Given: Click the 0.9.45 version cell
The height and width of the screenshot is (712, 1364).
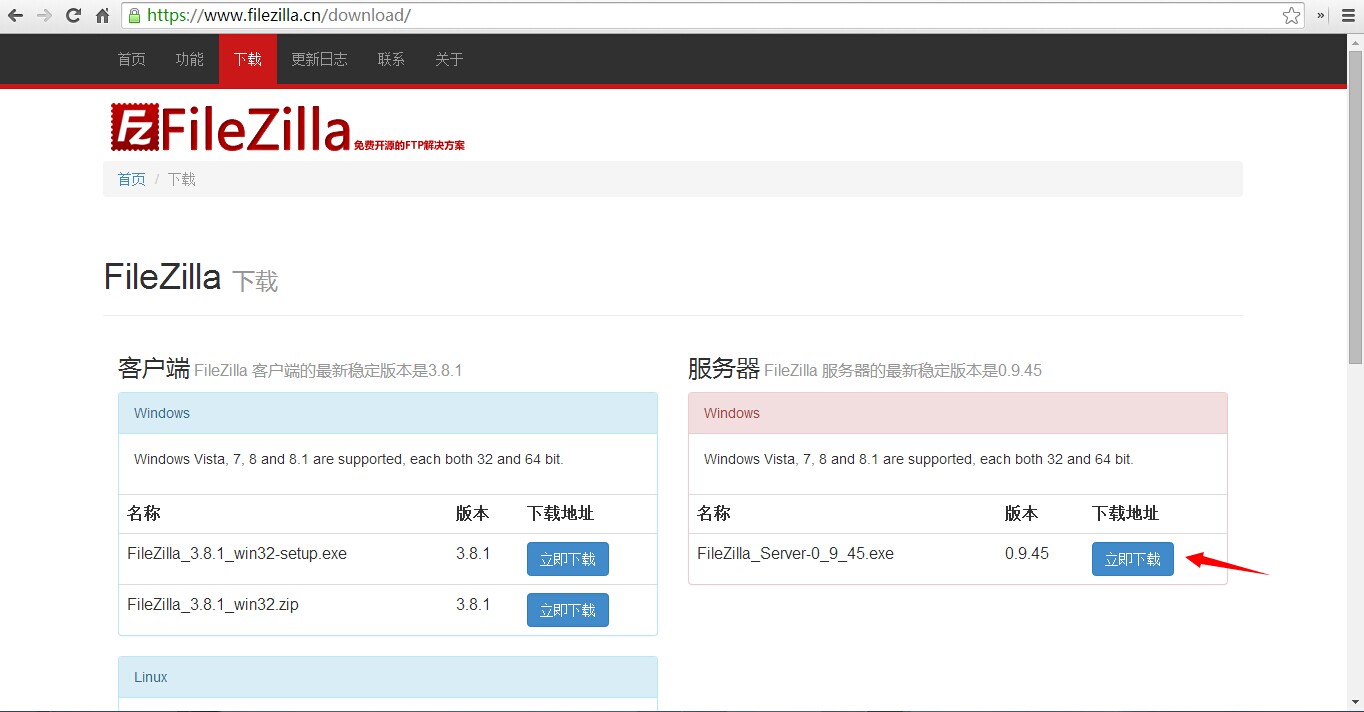Looking at the screenshot, I should 1027,553.
